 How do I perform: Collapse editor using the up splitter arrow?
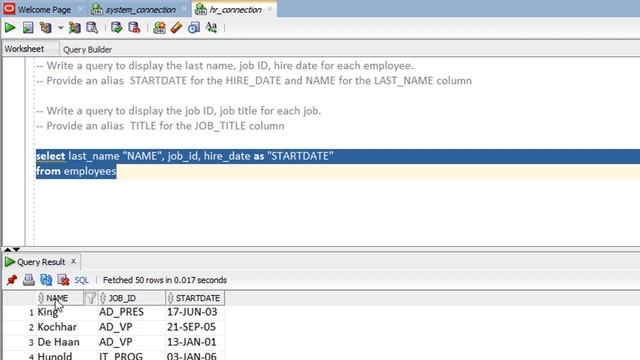pyautogui.click(x=7, y=249)
